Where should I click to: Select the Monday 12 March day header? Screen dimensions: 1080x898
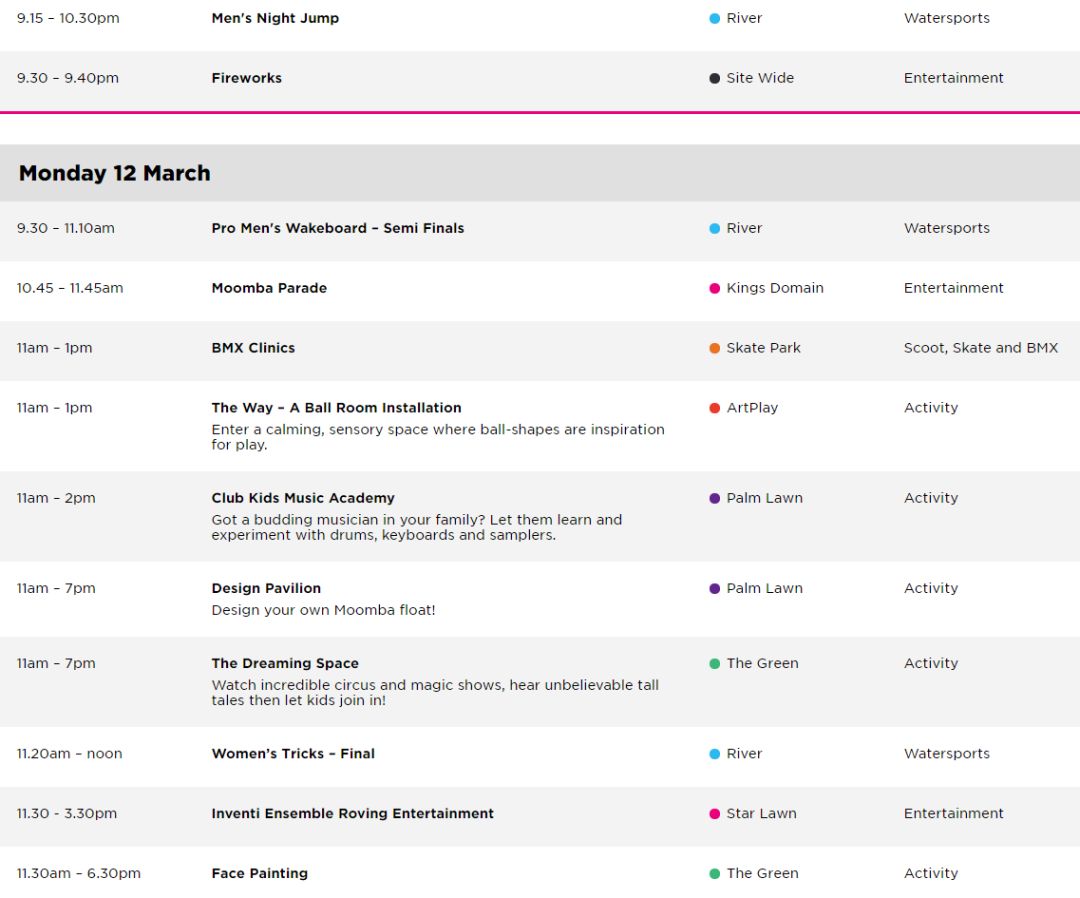pyautogui.click(x=540, y=173)
